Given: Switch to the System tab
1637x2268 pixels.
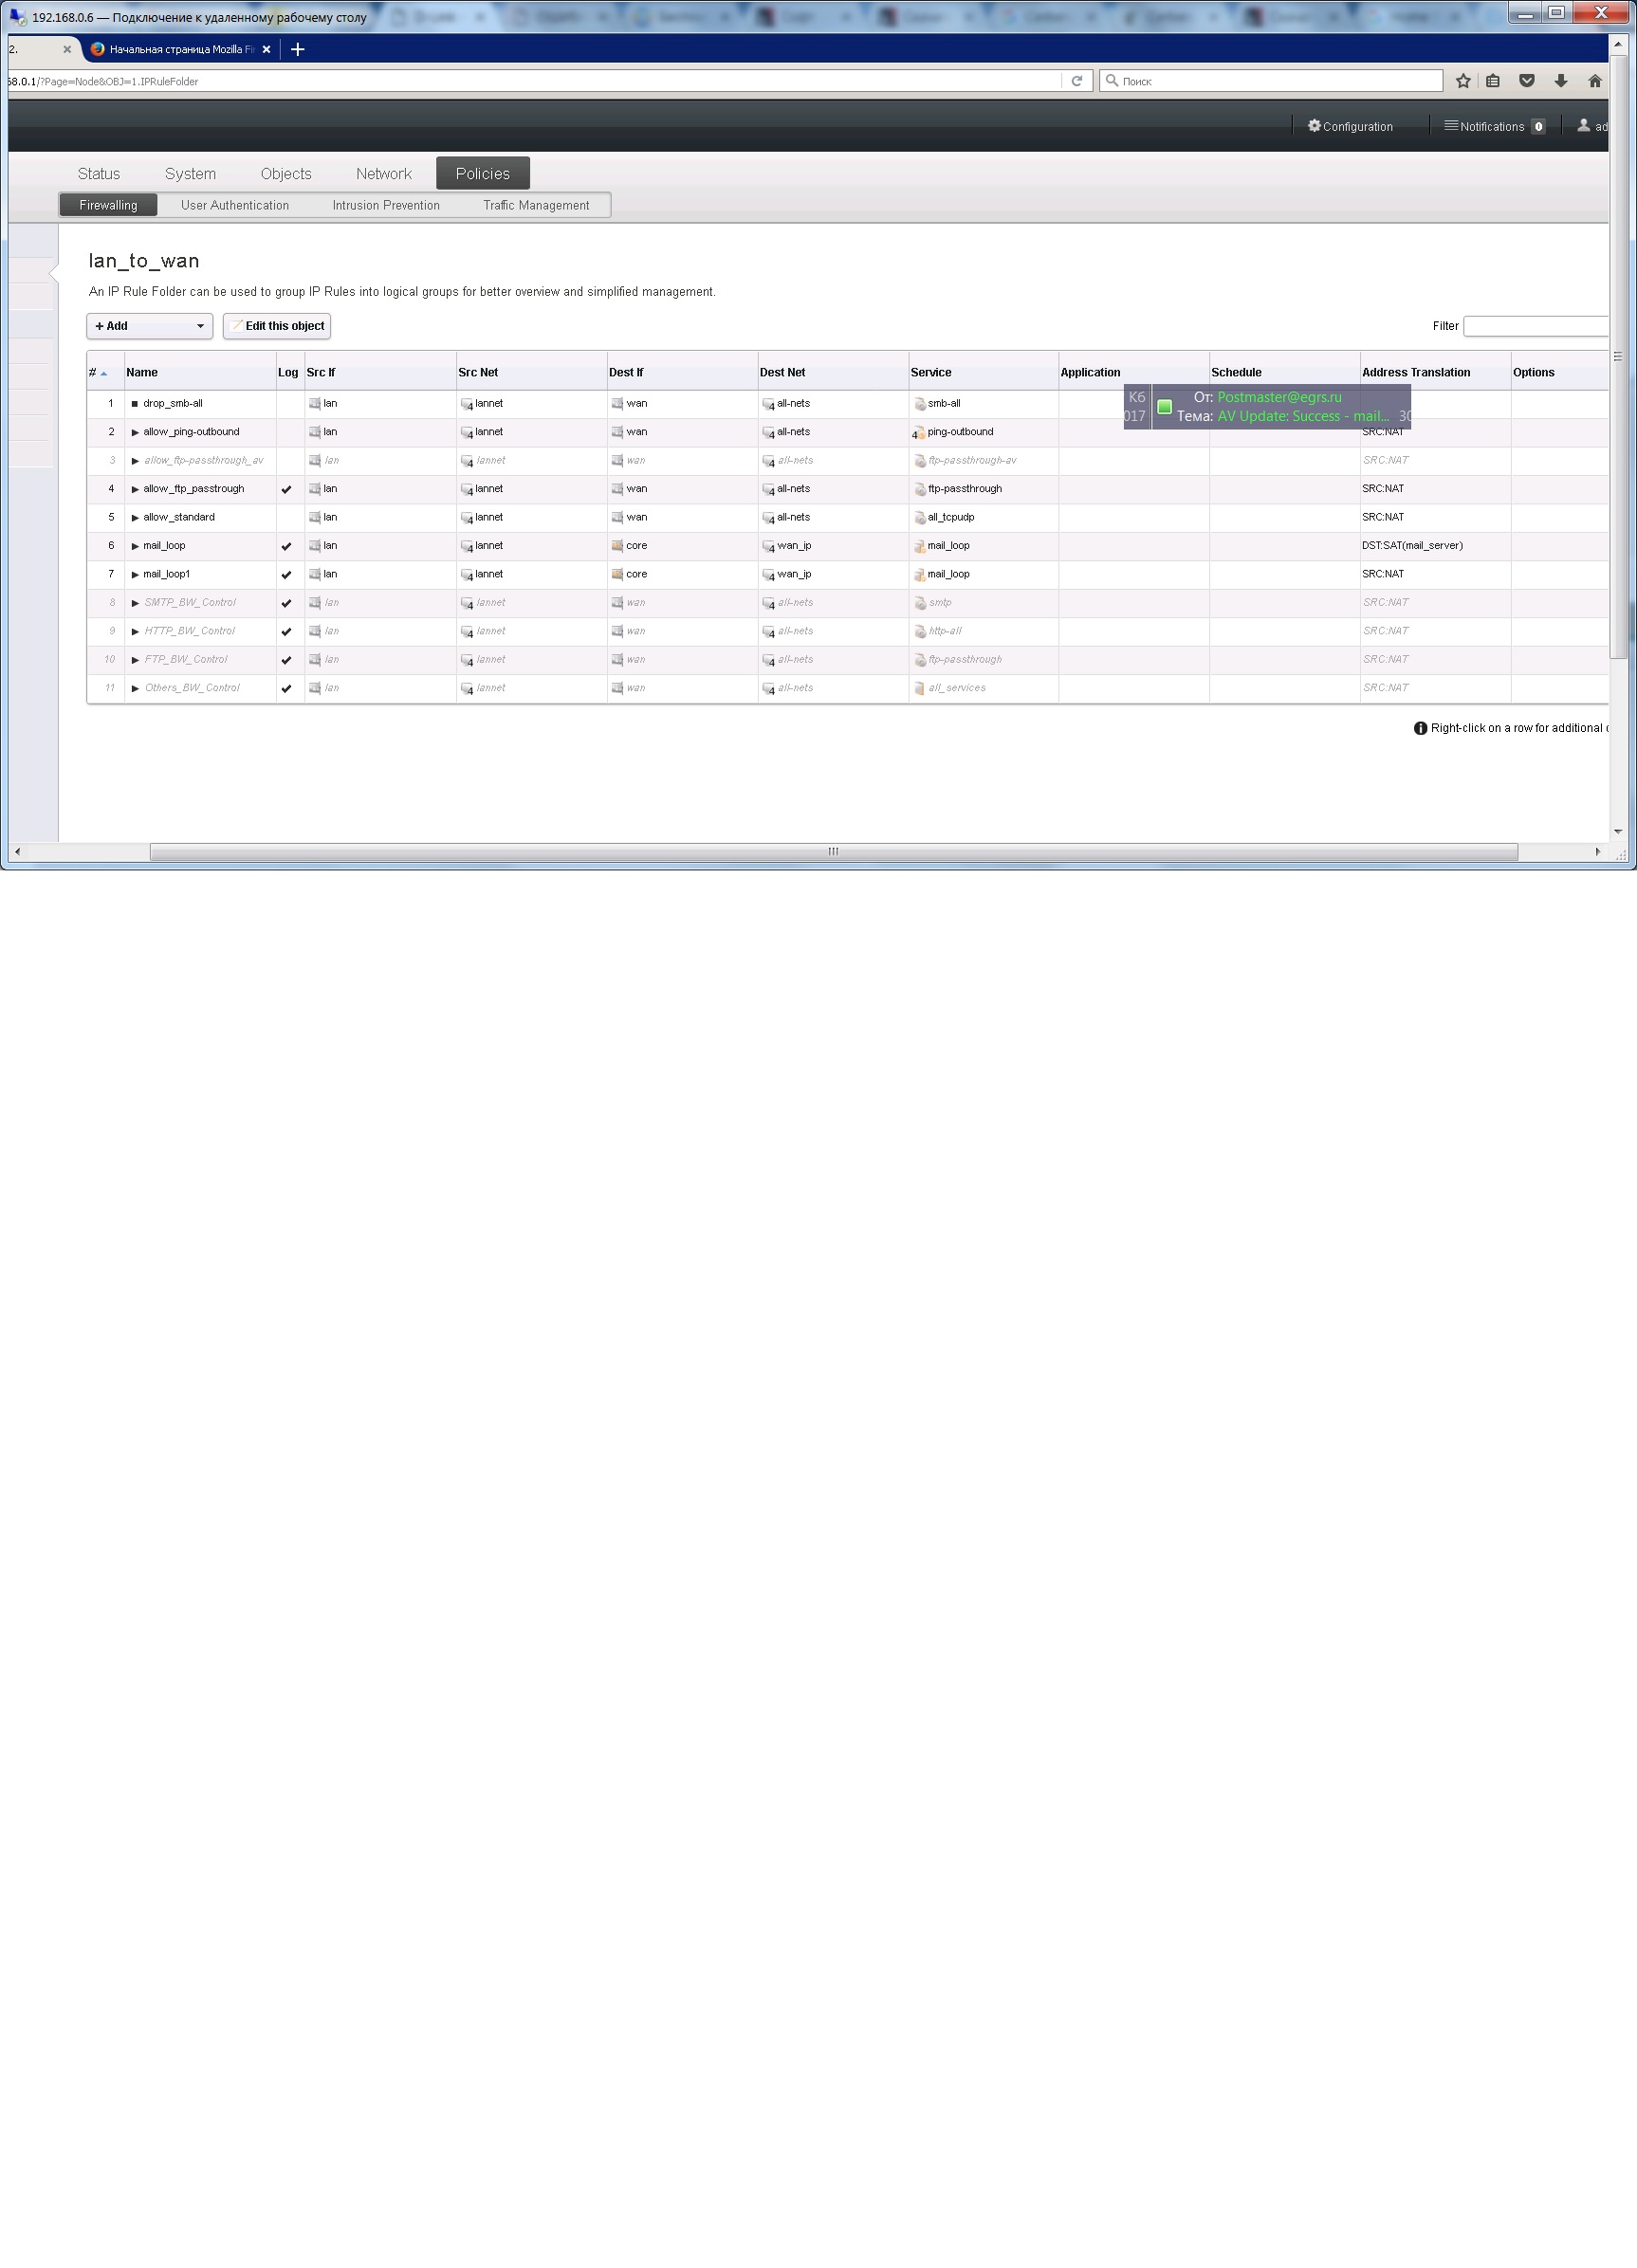Looking at the screenshot, I should click(190, 174).
